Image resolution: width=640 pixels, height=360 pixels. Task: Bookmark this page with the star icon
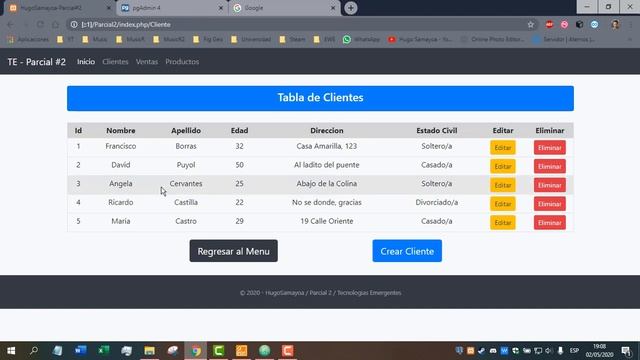coord(531,24)
